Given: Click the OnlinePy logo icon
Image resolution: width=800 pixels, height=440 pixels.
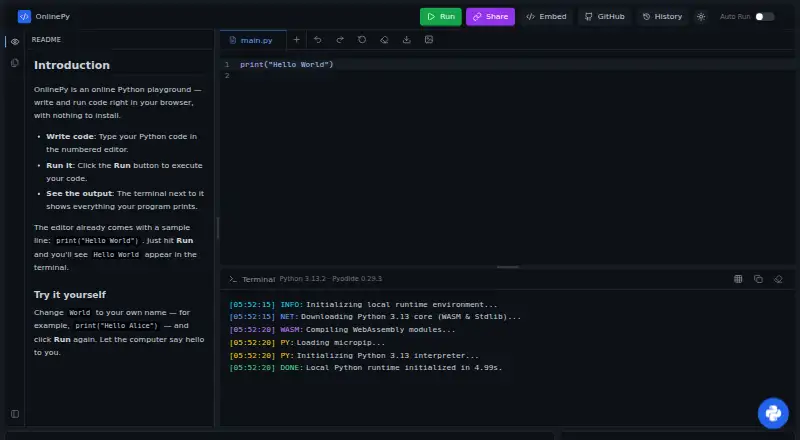Looking at the screenshot, I should tap(24, 16).
